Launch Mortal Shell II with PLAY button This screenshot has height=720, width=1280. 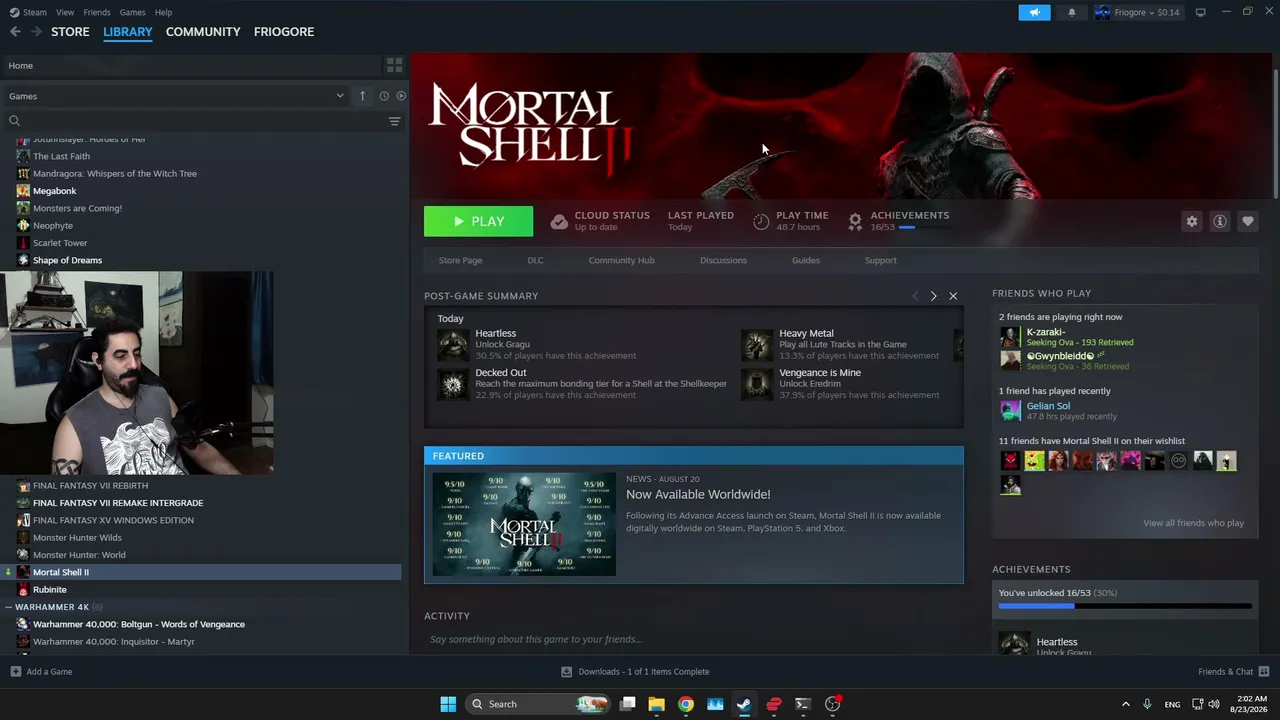(478, 221)
